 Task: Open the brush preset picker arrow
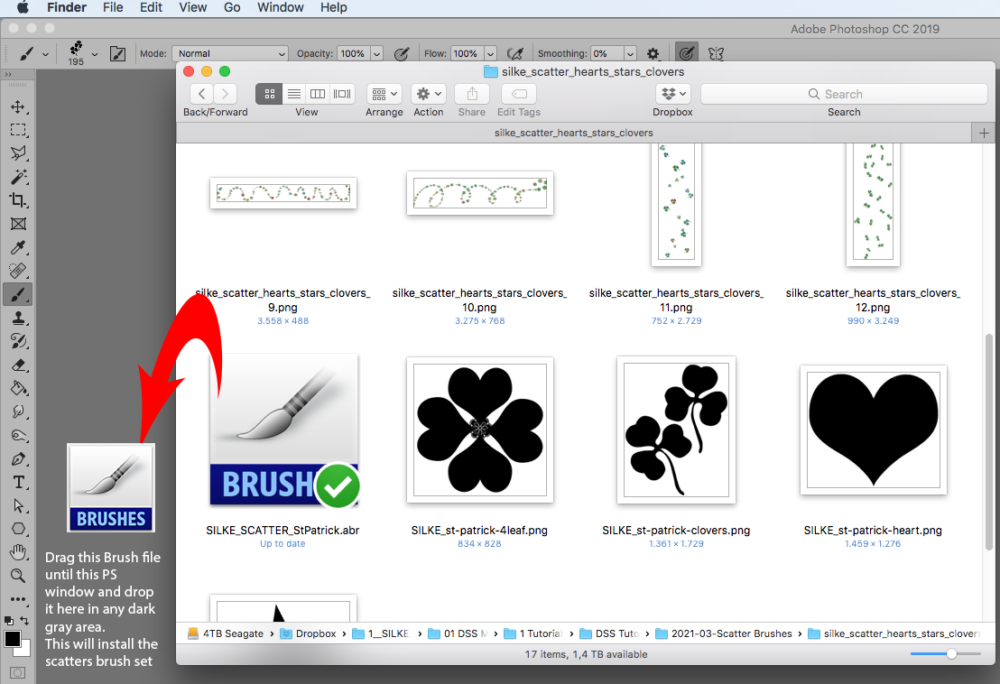94,55
